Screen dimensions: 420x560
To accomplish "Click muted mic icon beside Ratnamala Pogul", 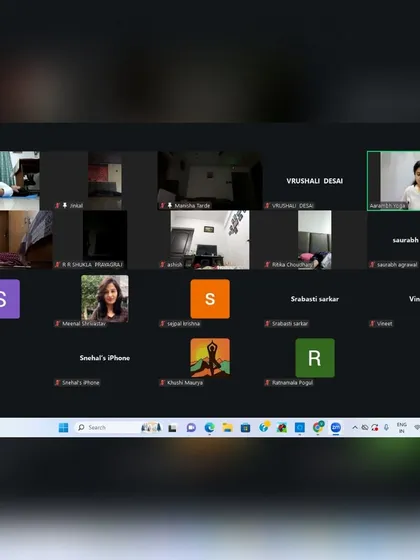I will (x=268, y=382).
